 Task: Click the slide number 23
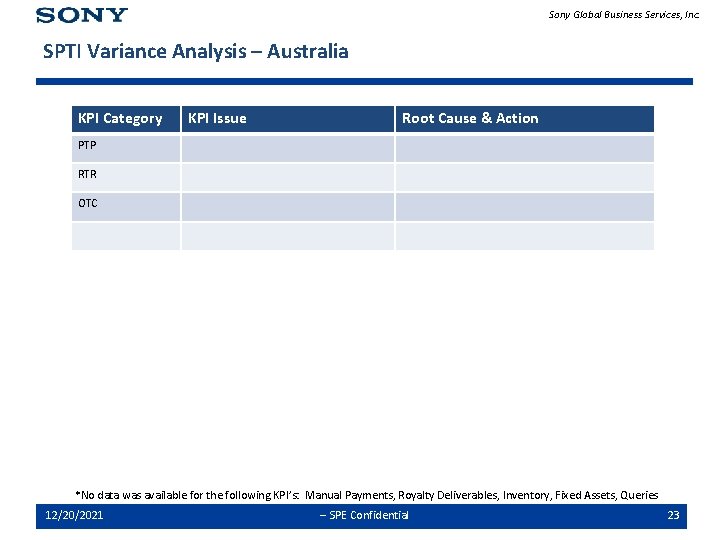click(x=673, y=515)
